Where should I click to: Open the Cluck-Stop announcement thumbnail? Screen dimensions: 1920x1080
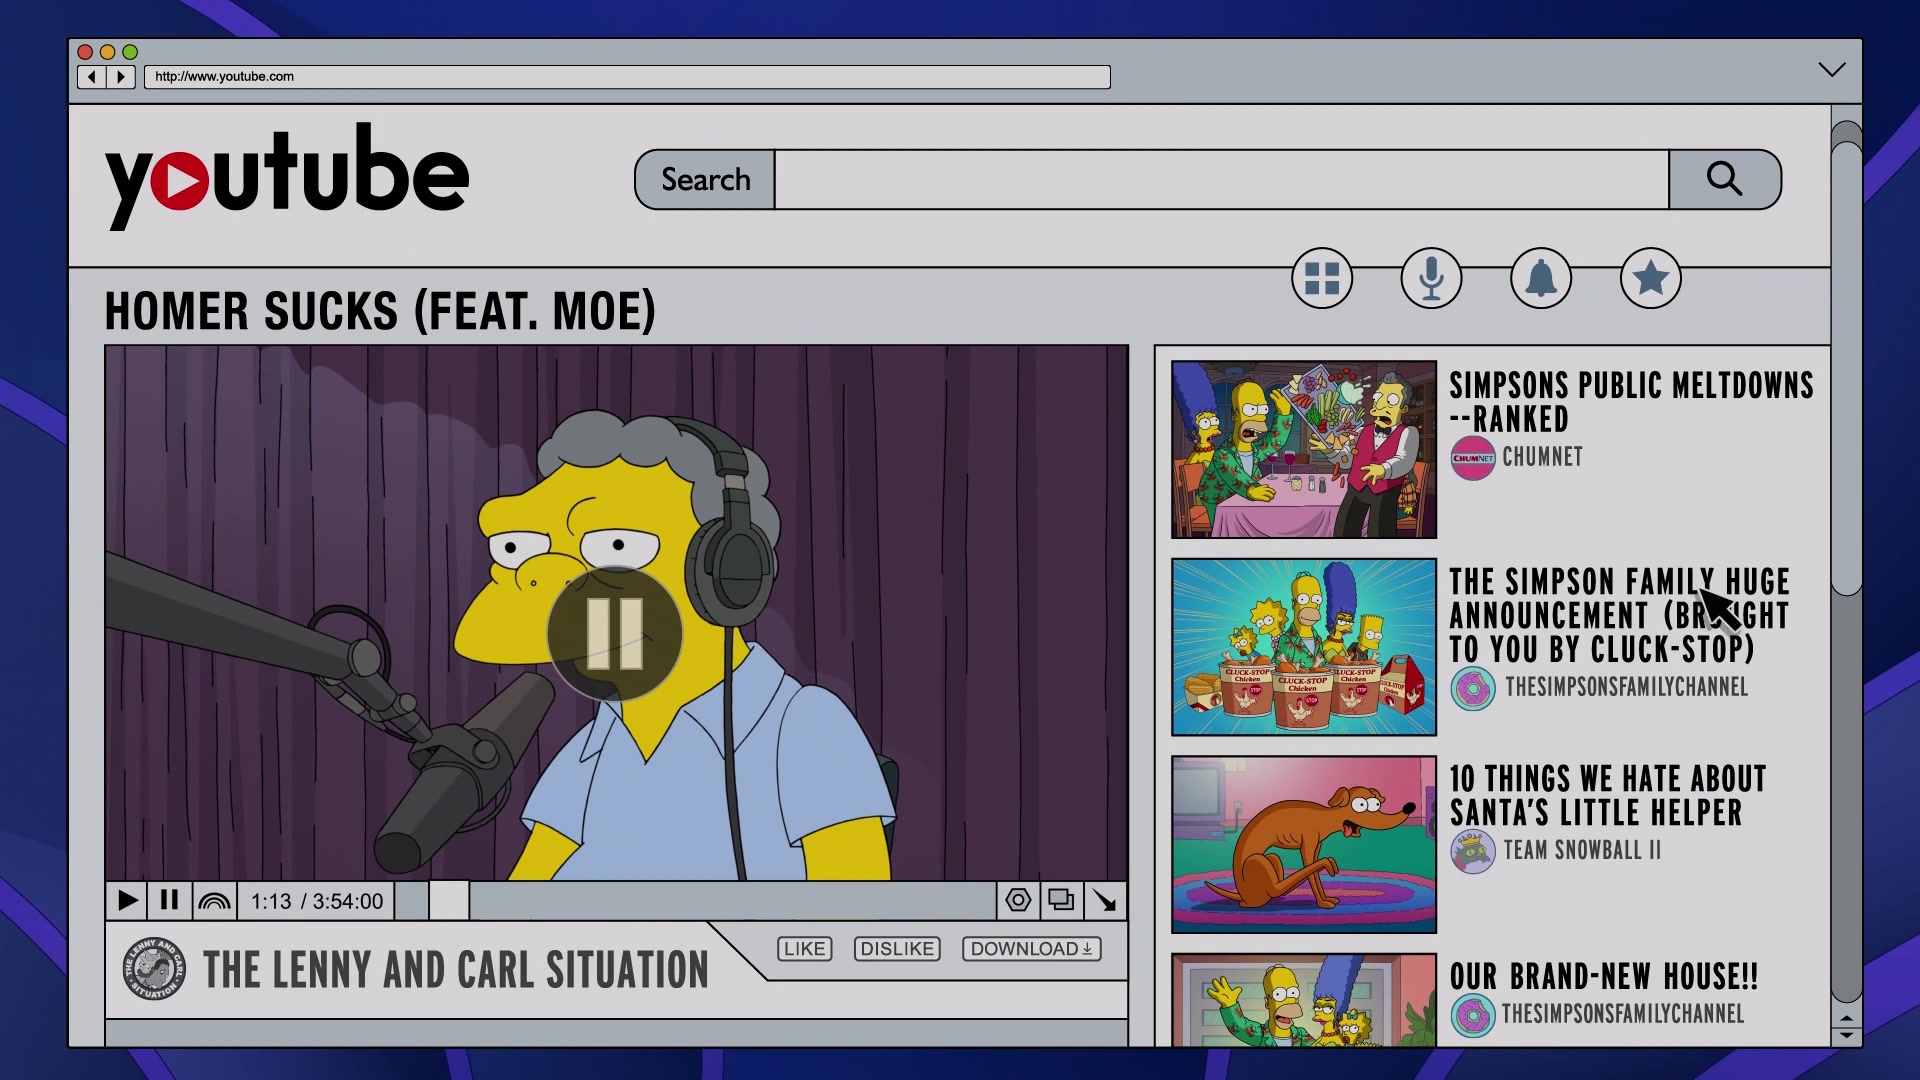click(x=1304, y=647)
